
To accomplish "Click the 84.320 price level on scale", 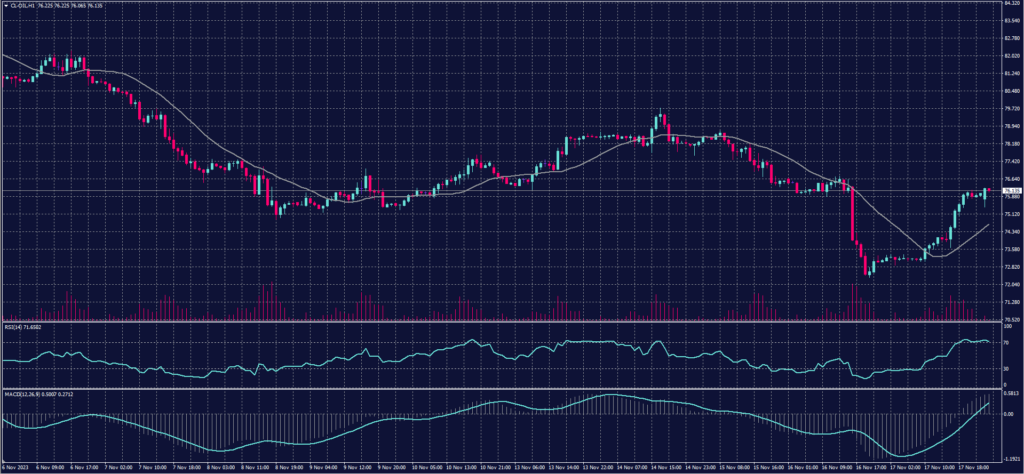I will click(1011, 4).
